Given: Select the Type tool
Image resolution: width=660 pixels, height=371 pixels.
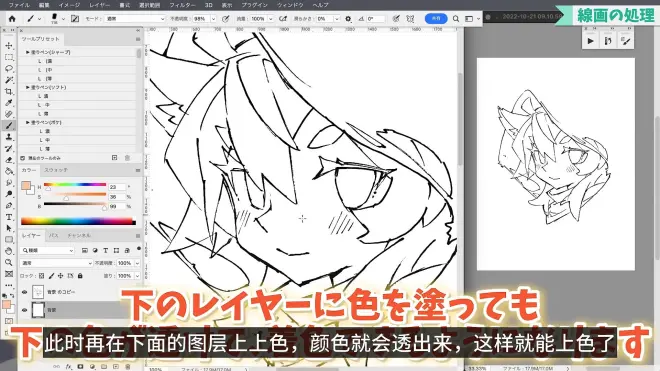Looking at the screenshot, I should pyautogui.click(x=9, y=217).
